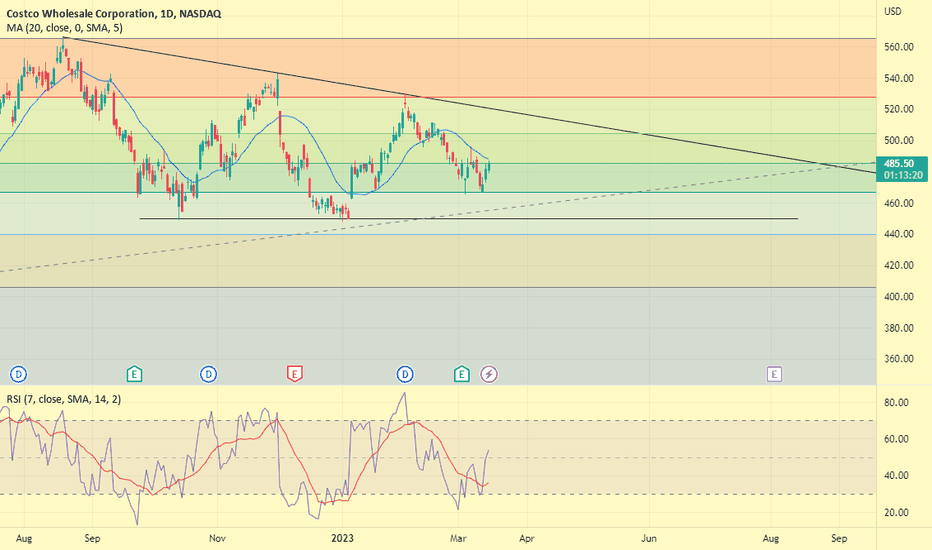Click the 560.00 price axis label
The width and height of the screenshot is (932, 550).
tap(899, 47)
